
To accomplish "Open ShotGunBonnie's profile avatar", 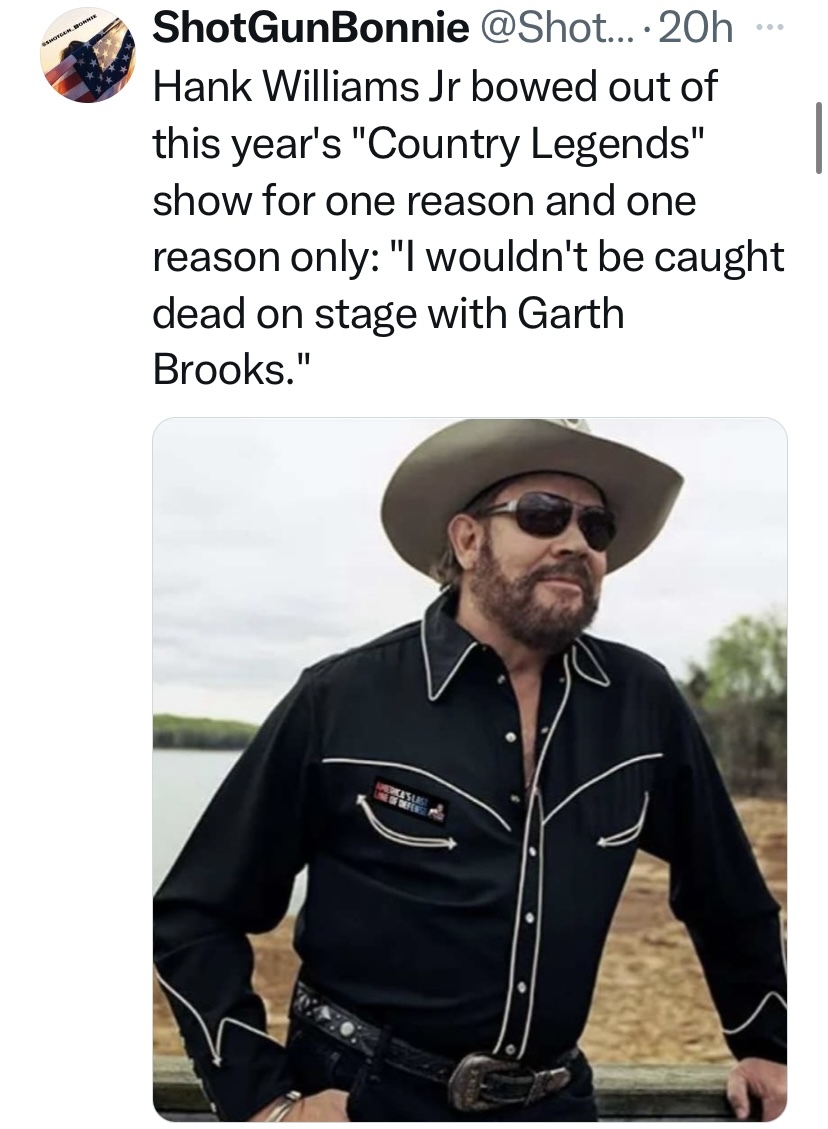I will pos(88,57).
